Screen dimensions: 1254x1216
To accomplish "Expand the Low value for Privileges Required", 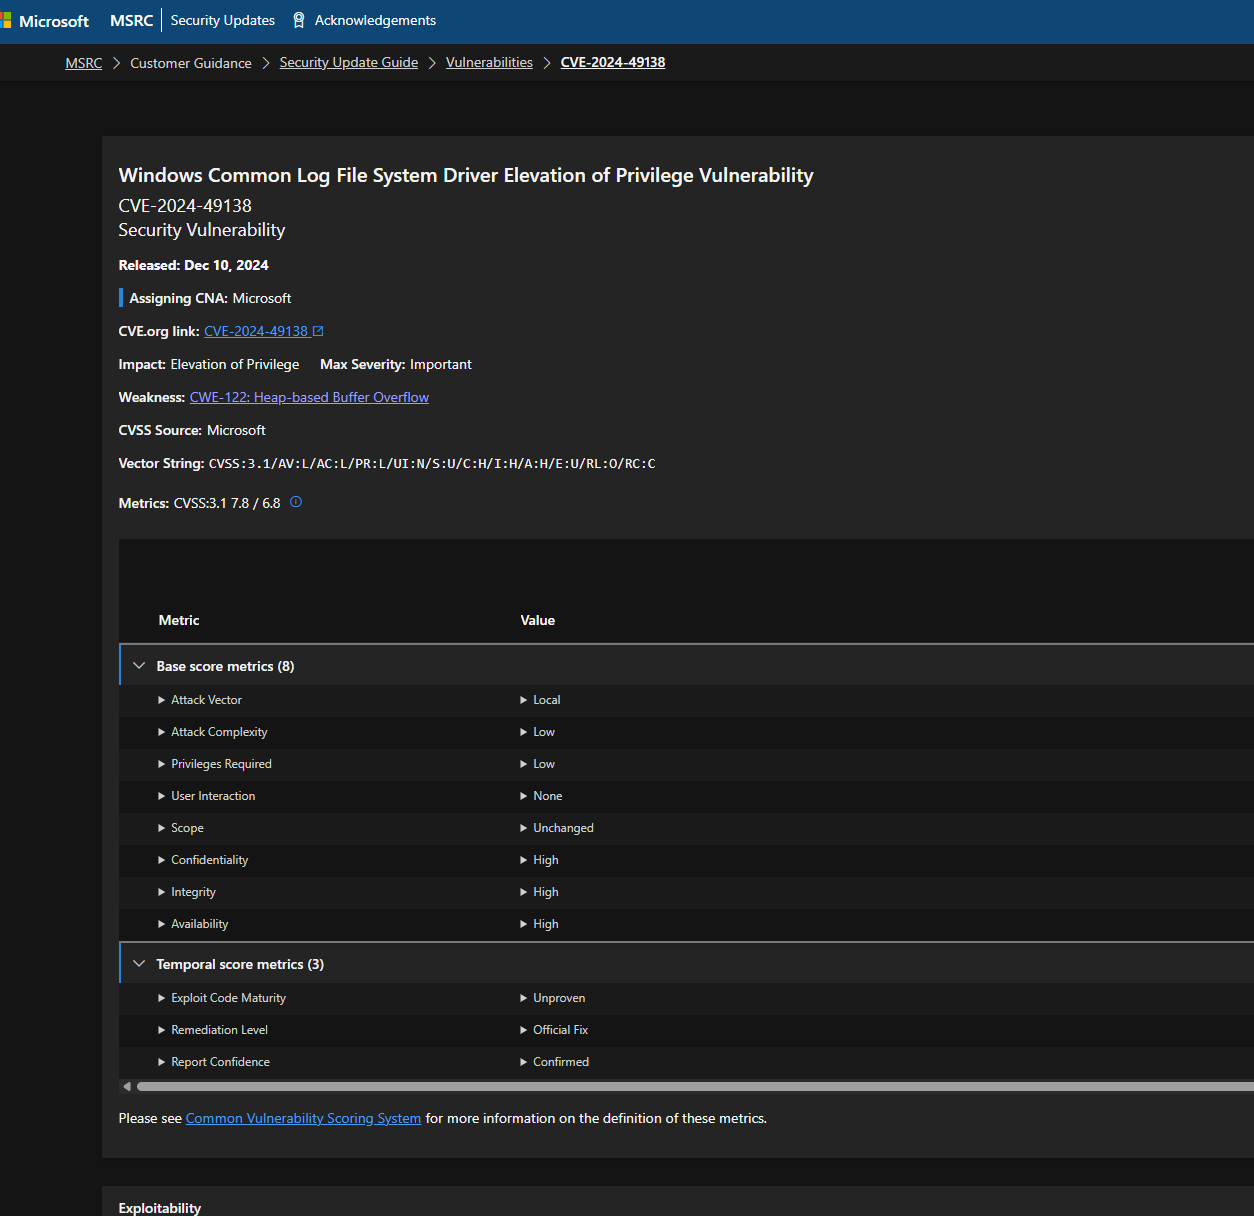I will [524, 764].
